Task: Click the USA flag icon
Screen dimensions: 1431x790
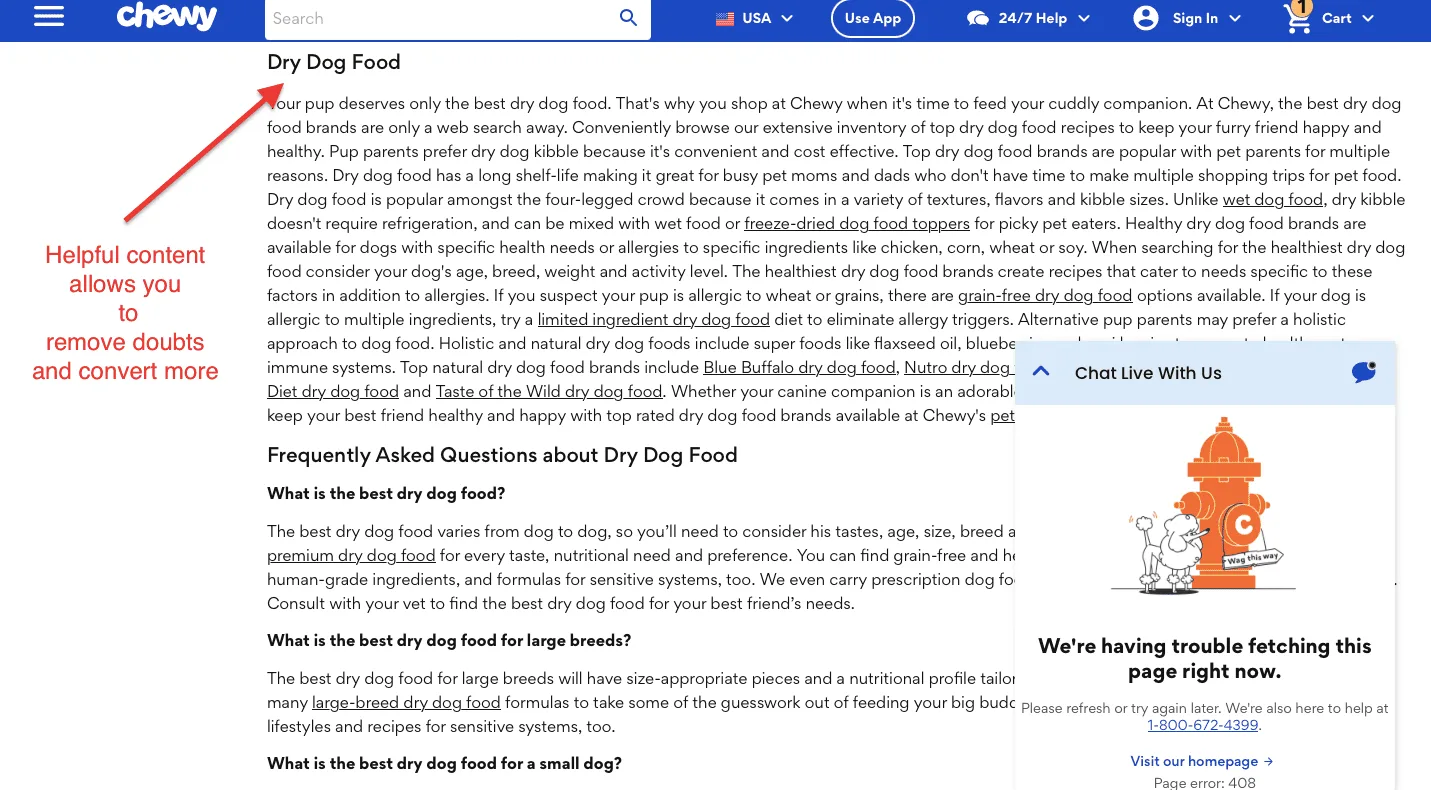Action: pos(725,18)
